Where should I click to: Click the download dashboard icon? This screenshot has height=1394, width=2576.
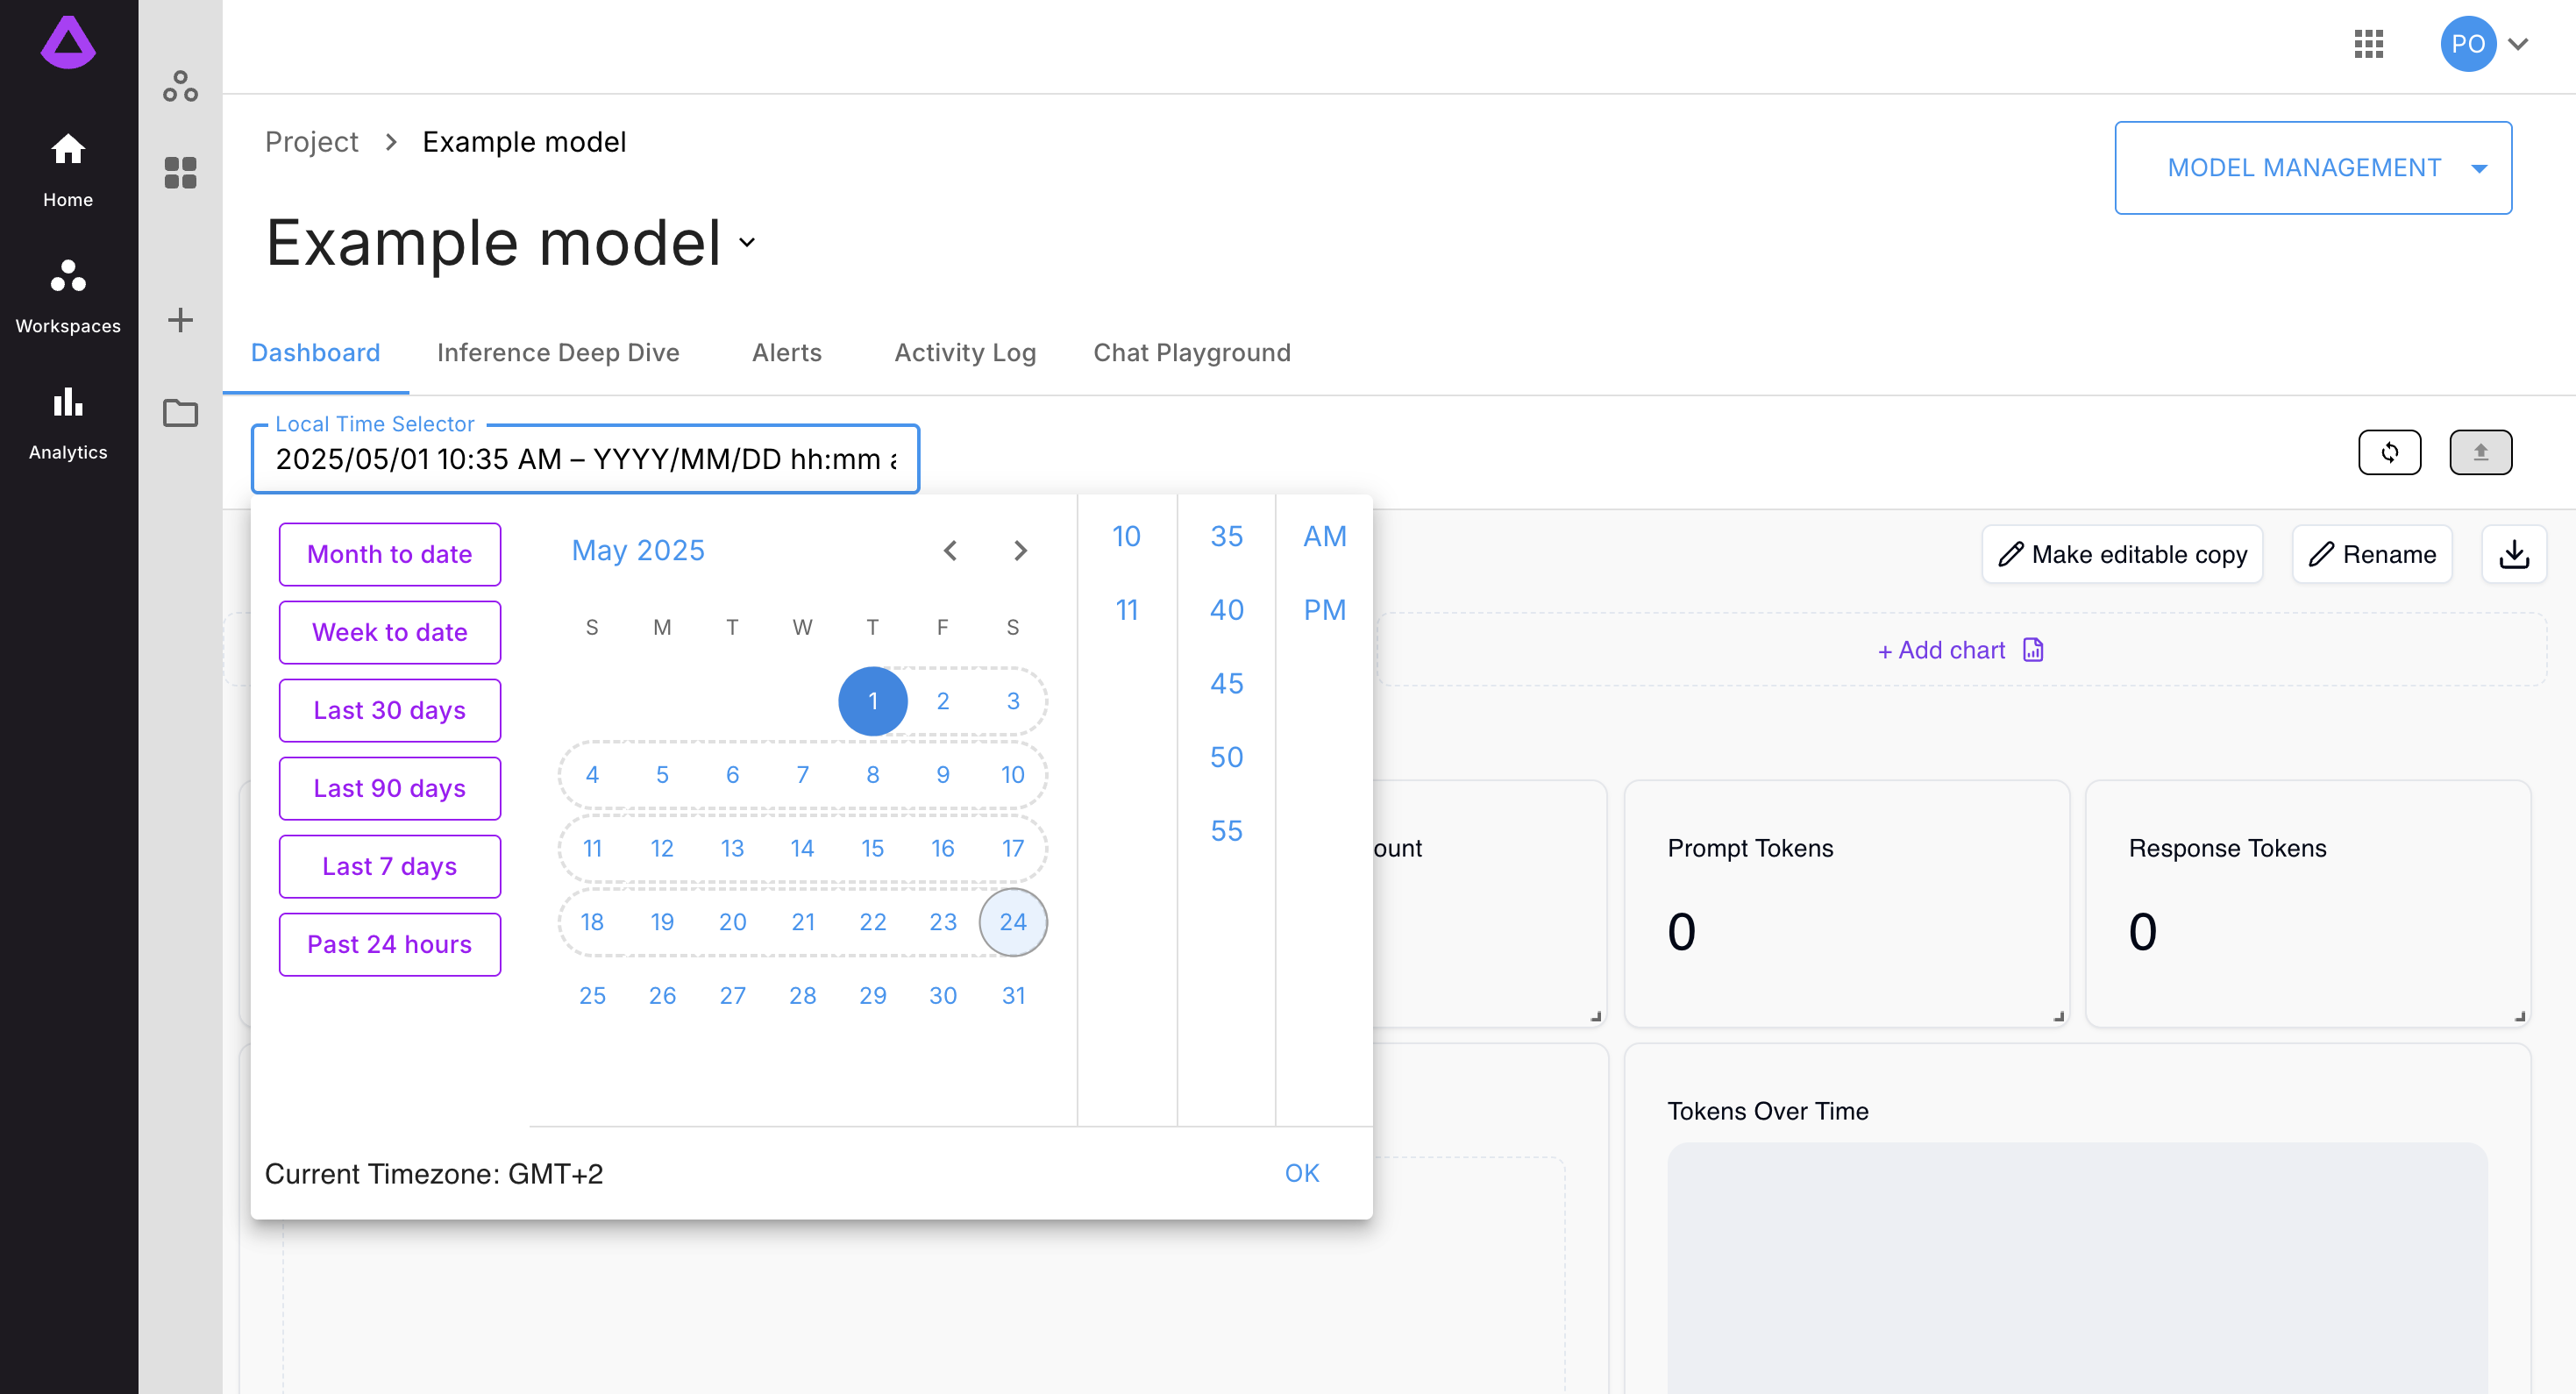tap(2513, 554)
